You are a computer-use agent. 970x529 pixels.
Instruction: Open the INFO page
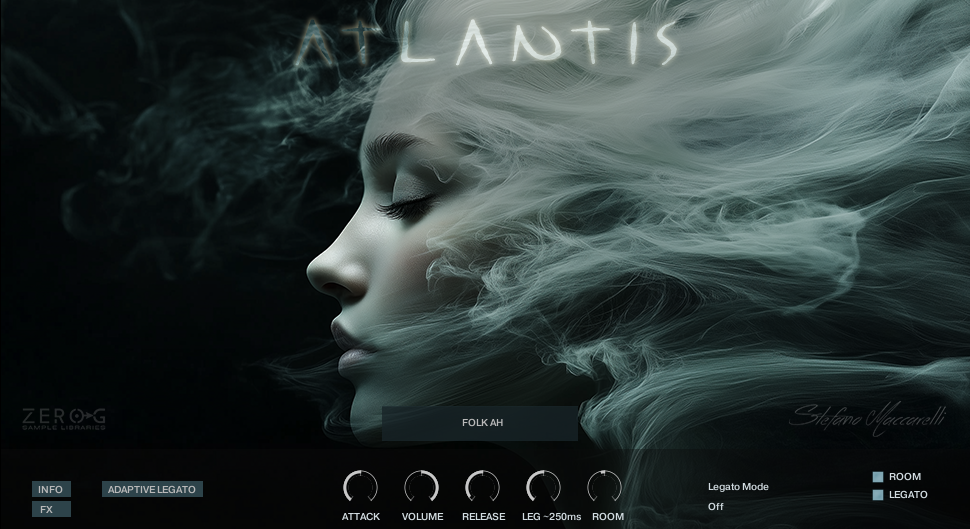[51, 489]
